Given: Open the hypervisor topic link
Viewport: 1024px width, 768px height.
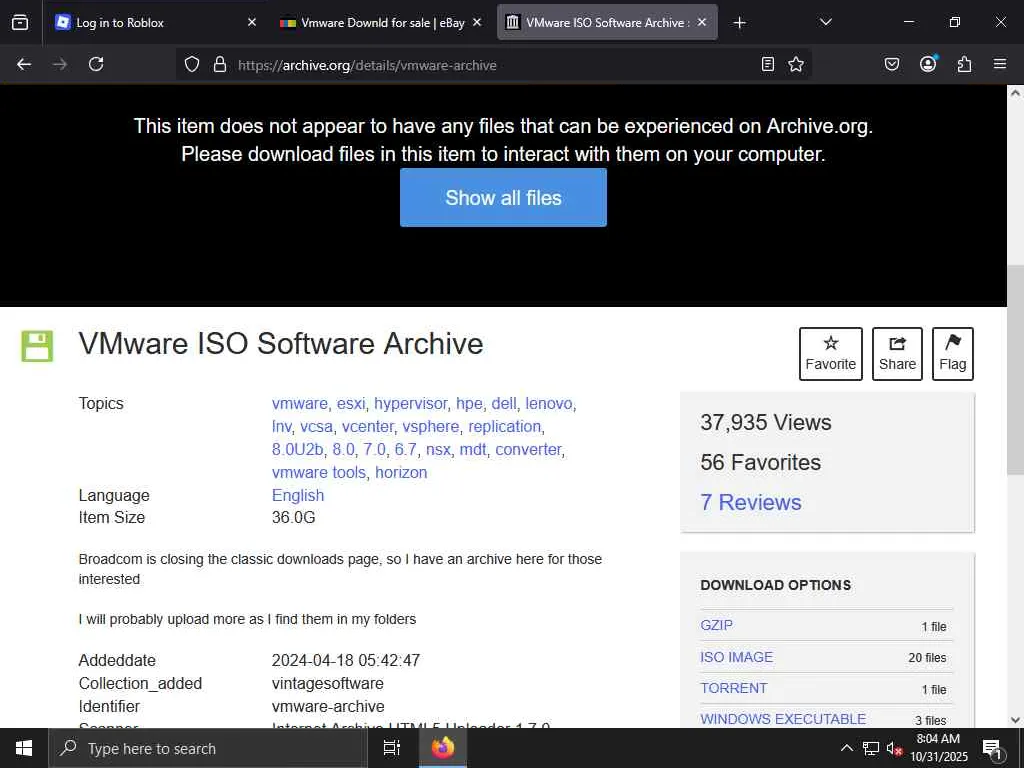Looking at the screenshot, I should (410, 404).
